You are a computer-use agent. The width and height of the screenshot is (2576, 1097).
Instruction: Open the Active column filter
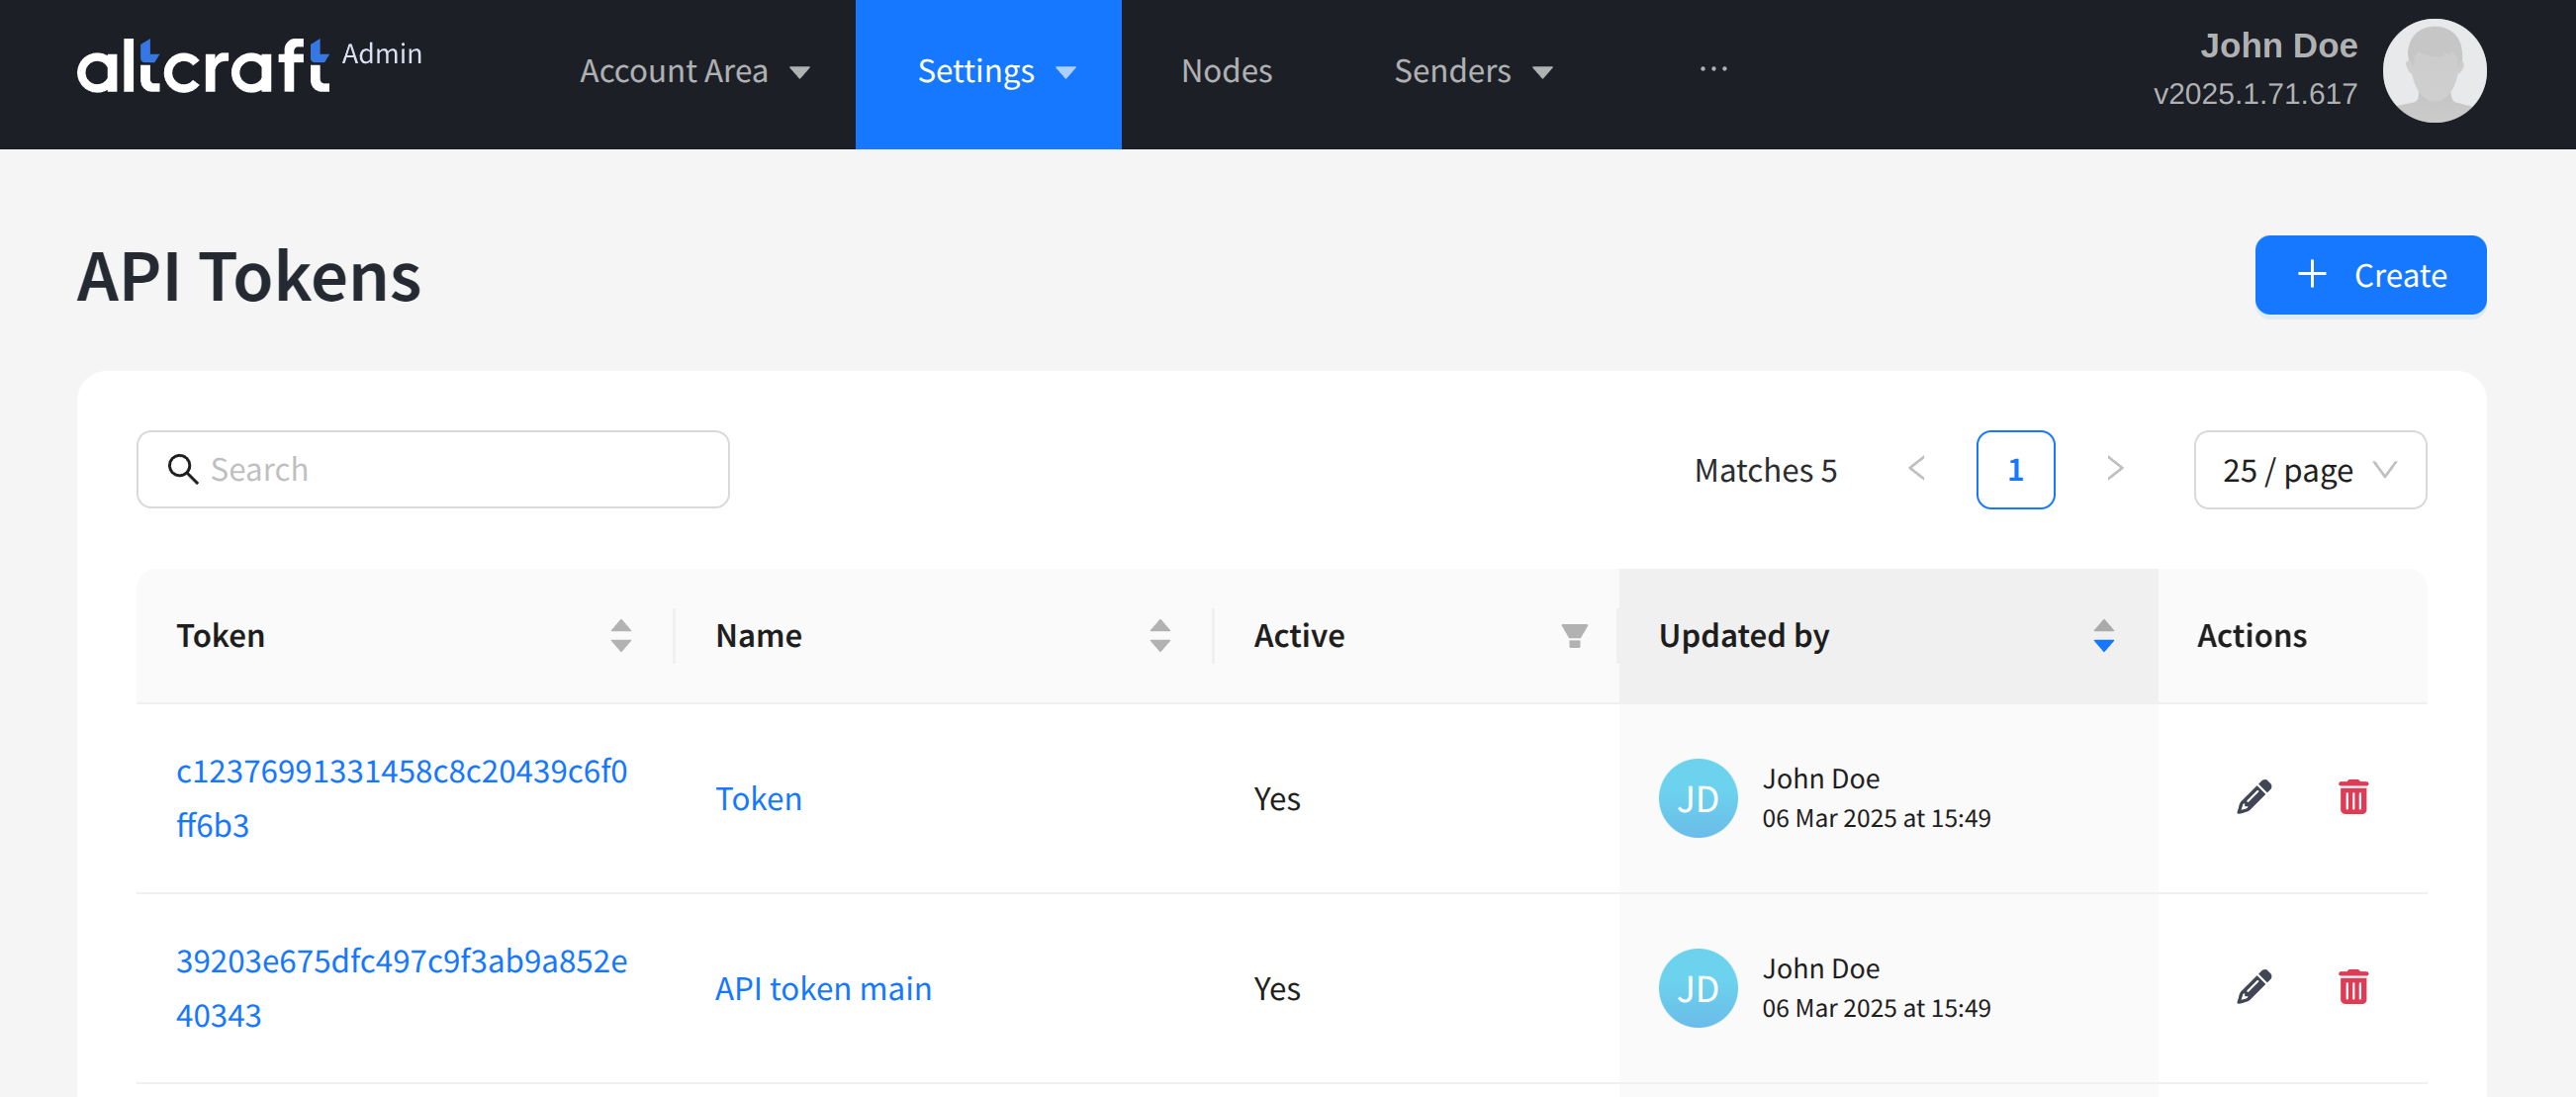point(1573,635)
